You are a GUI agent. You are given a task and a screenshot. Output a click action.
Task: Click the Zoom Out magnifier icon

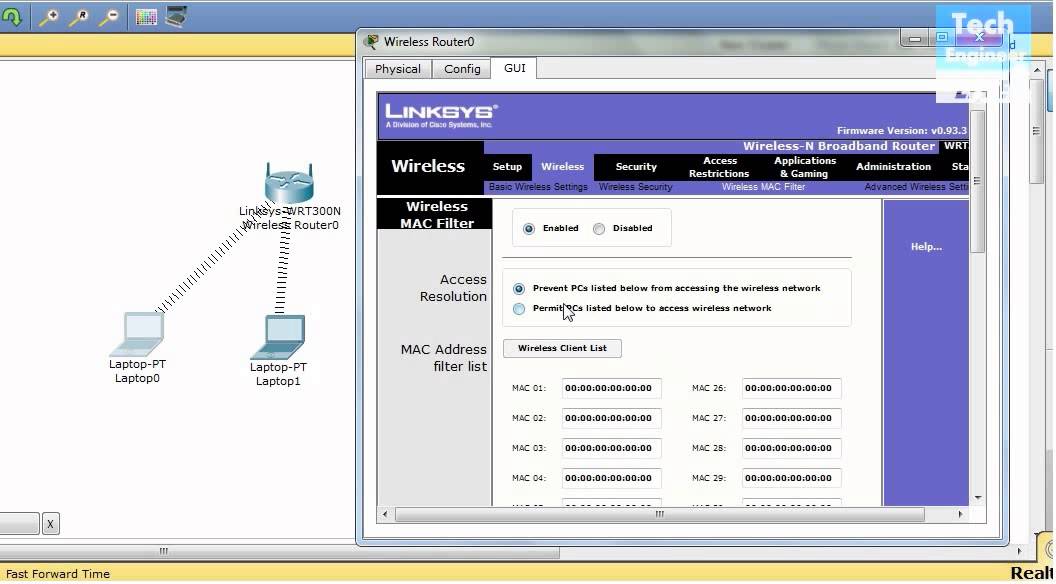pos(109,17)
